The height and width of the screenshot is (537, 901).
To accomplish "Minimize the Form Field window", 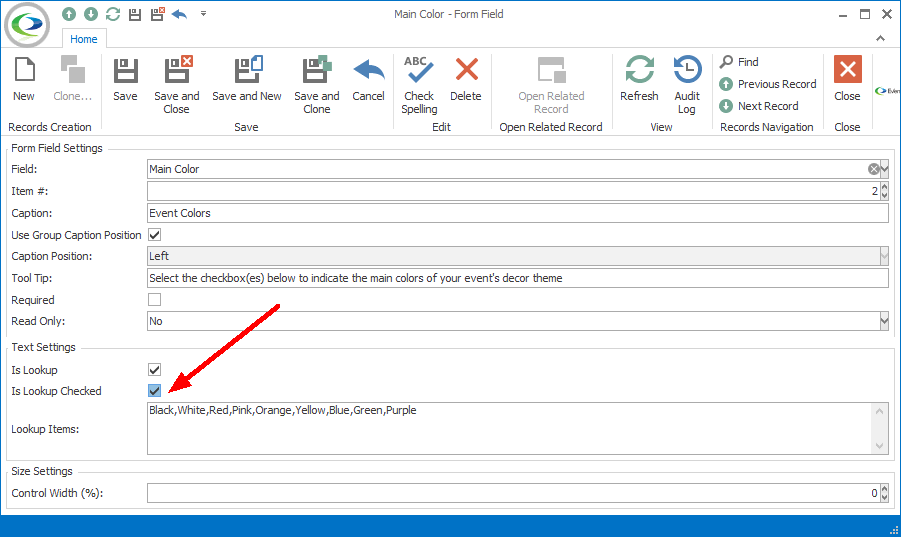I will pyautogui.click(x=843, y=15).
